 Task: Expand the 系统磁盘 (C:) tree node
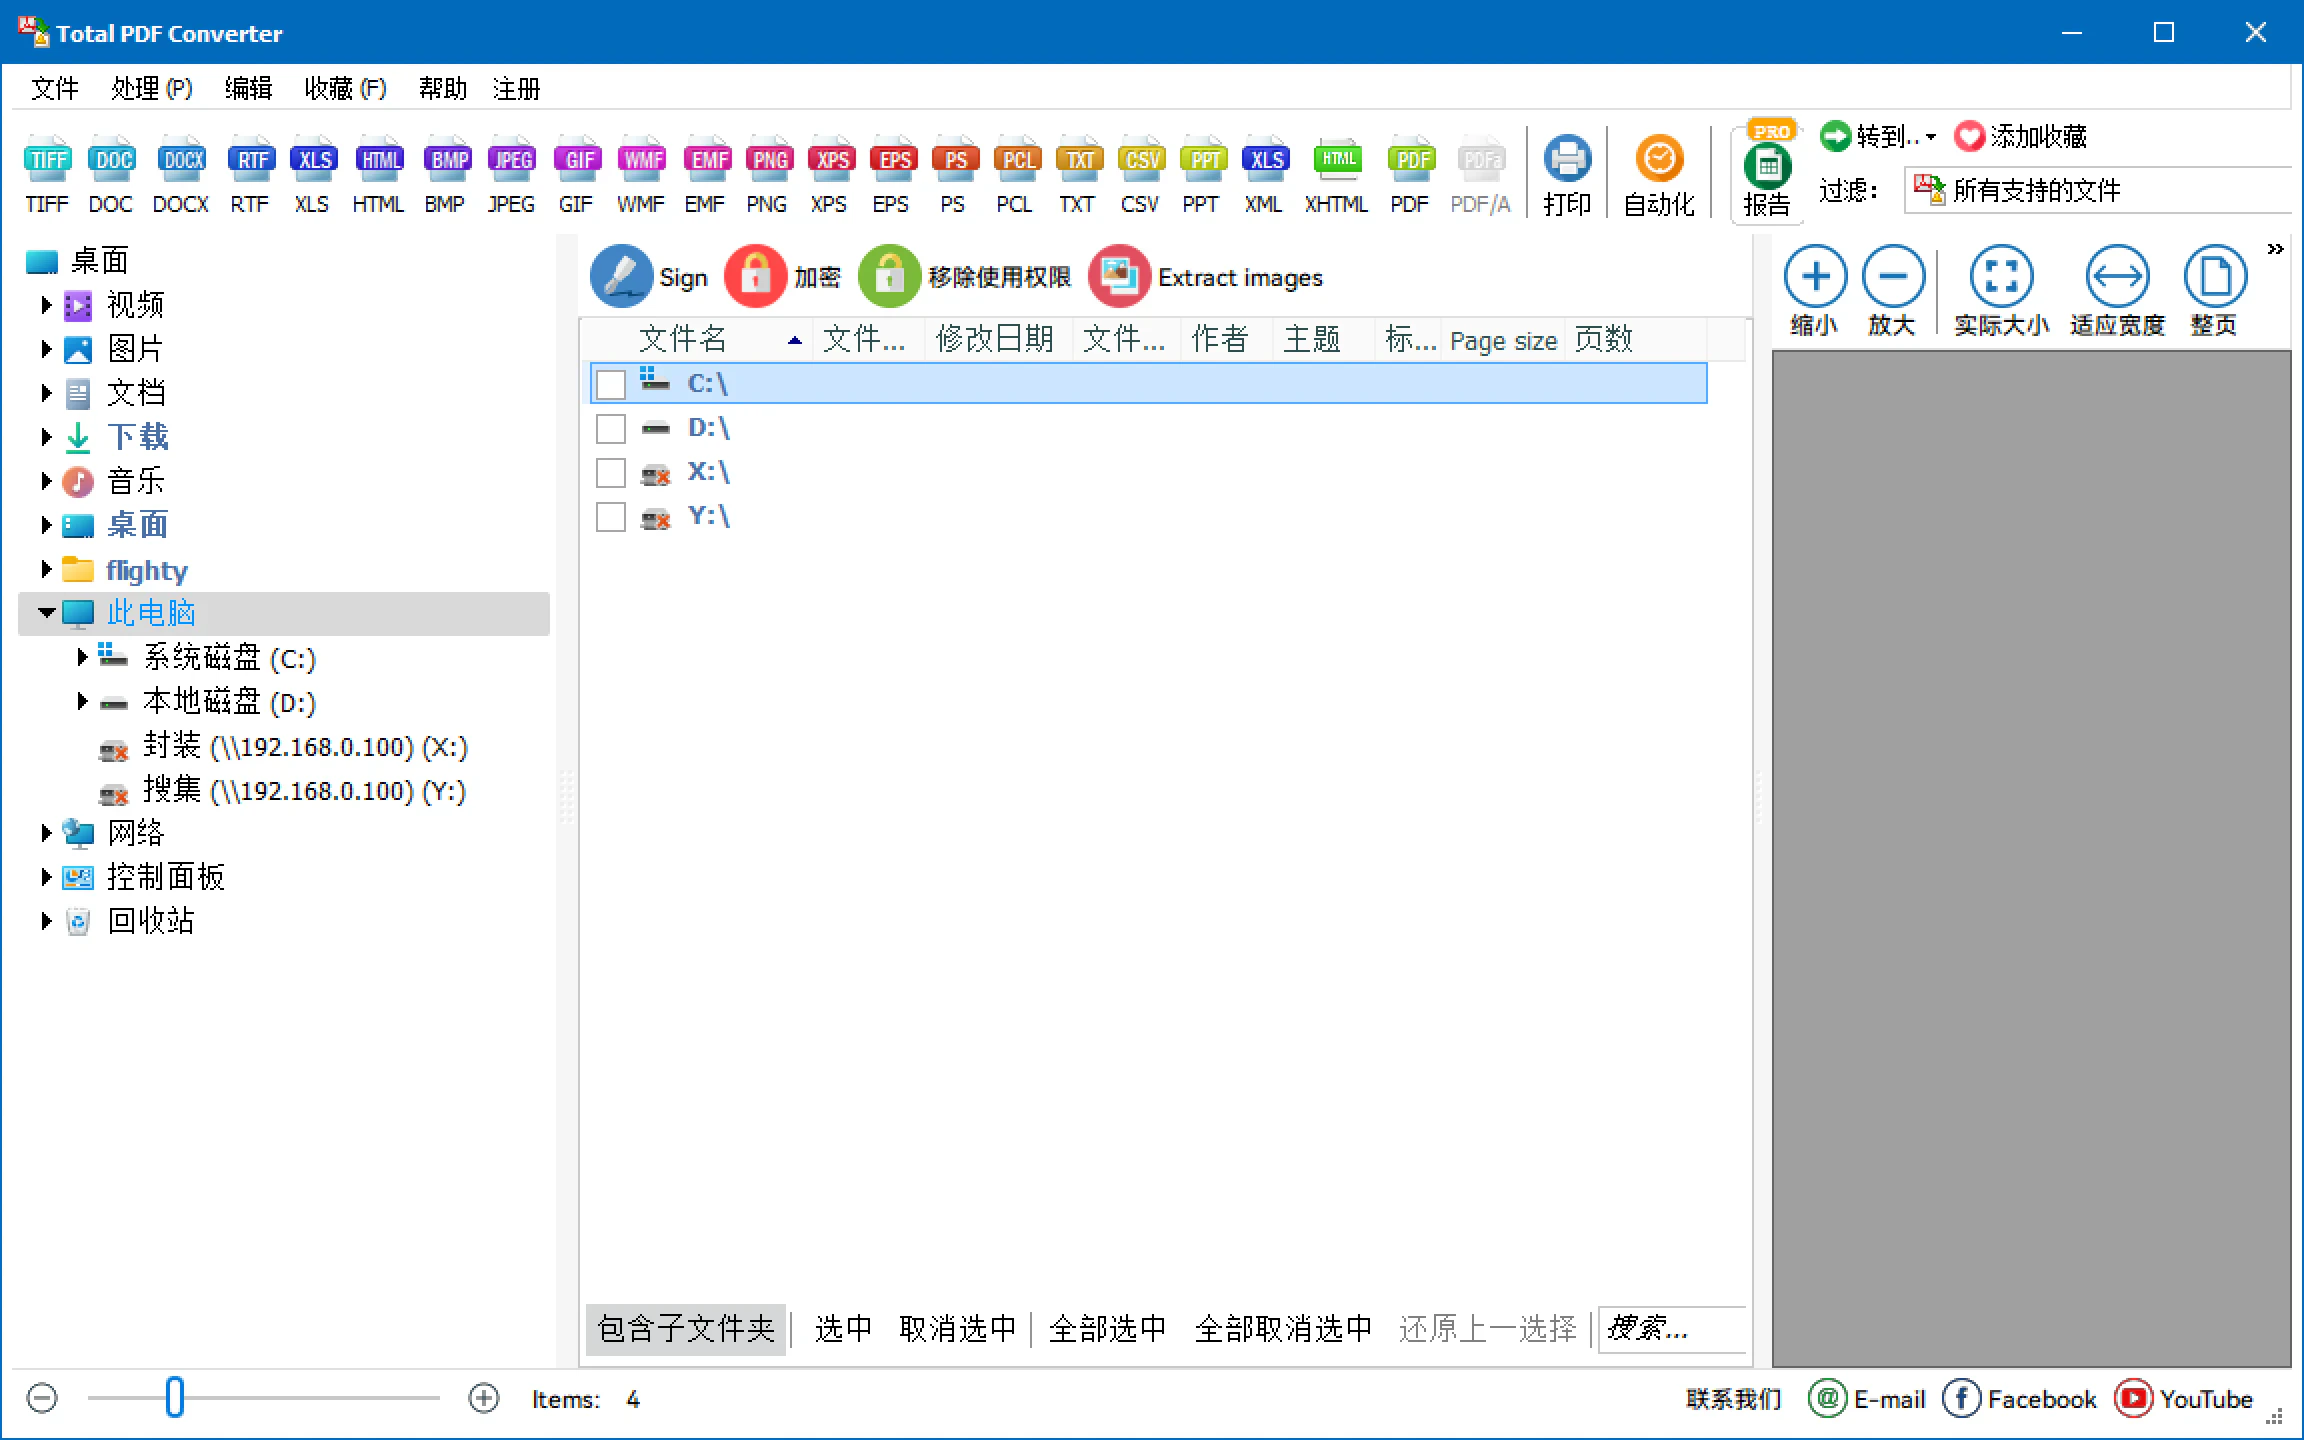(82, 657)
